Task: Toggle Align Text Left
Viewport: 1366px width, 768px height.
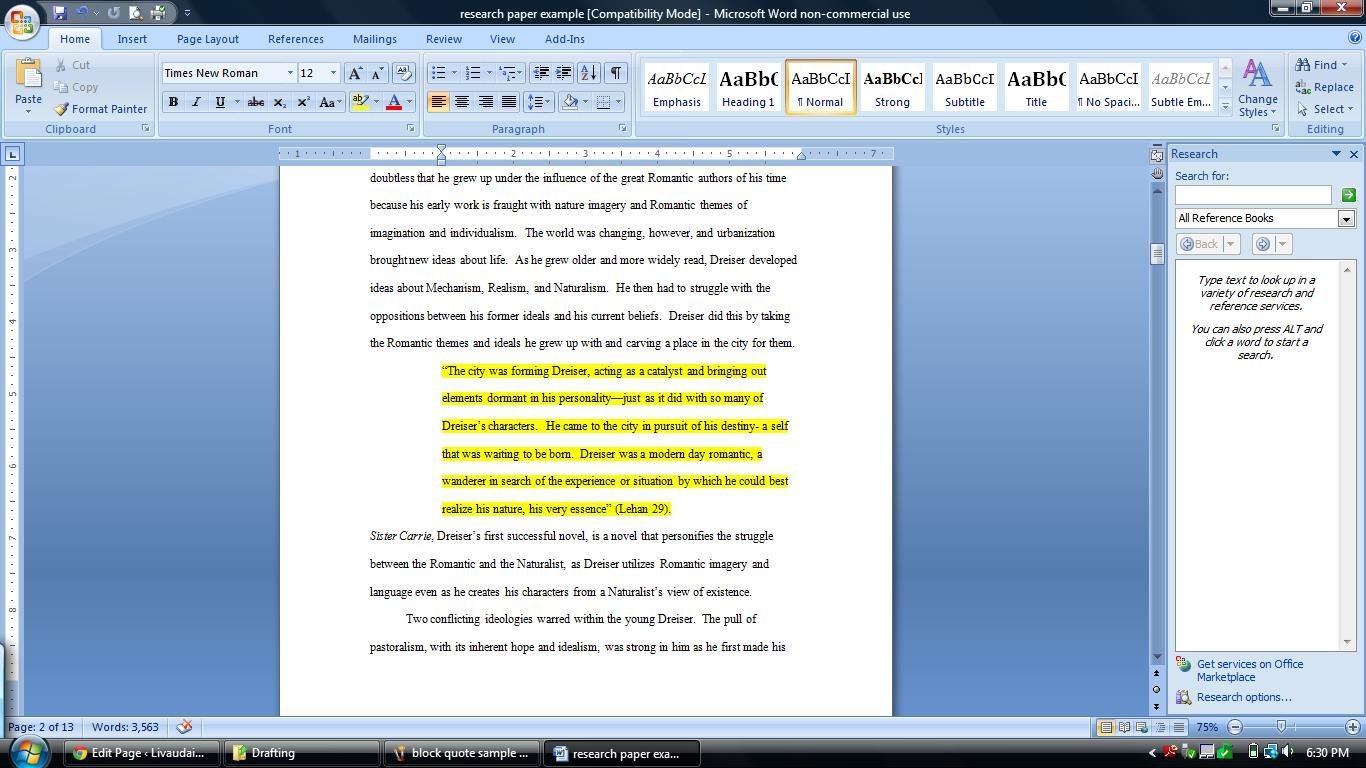Action: [x=438, y=102]
